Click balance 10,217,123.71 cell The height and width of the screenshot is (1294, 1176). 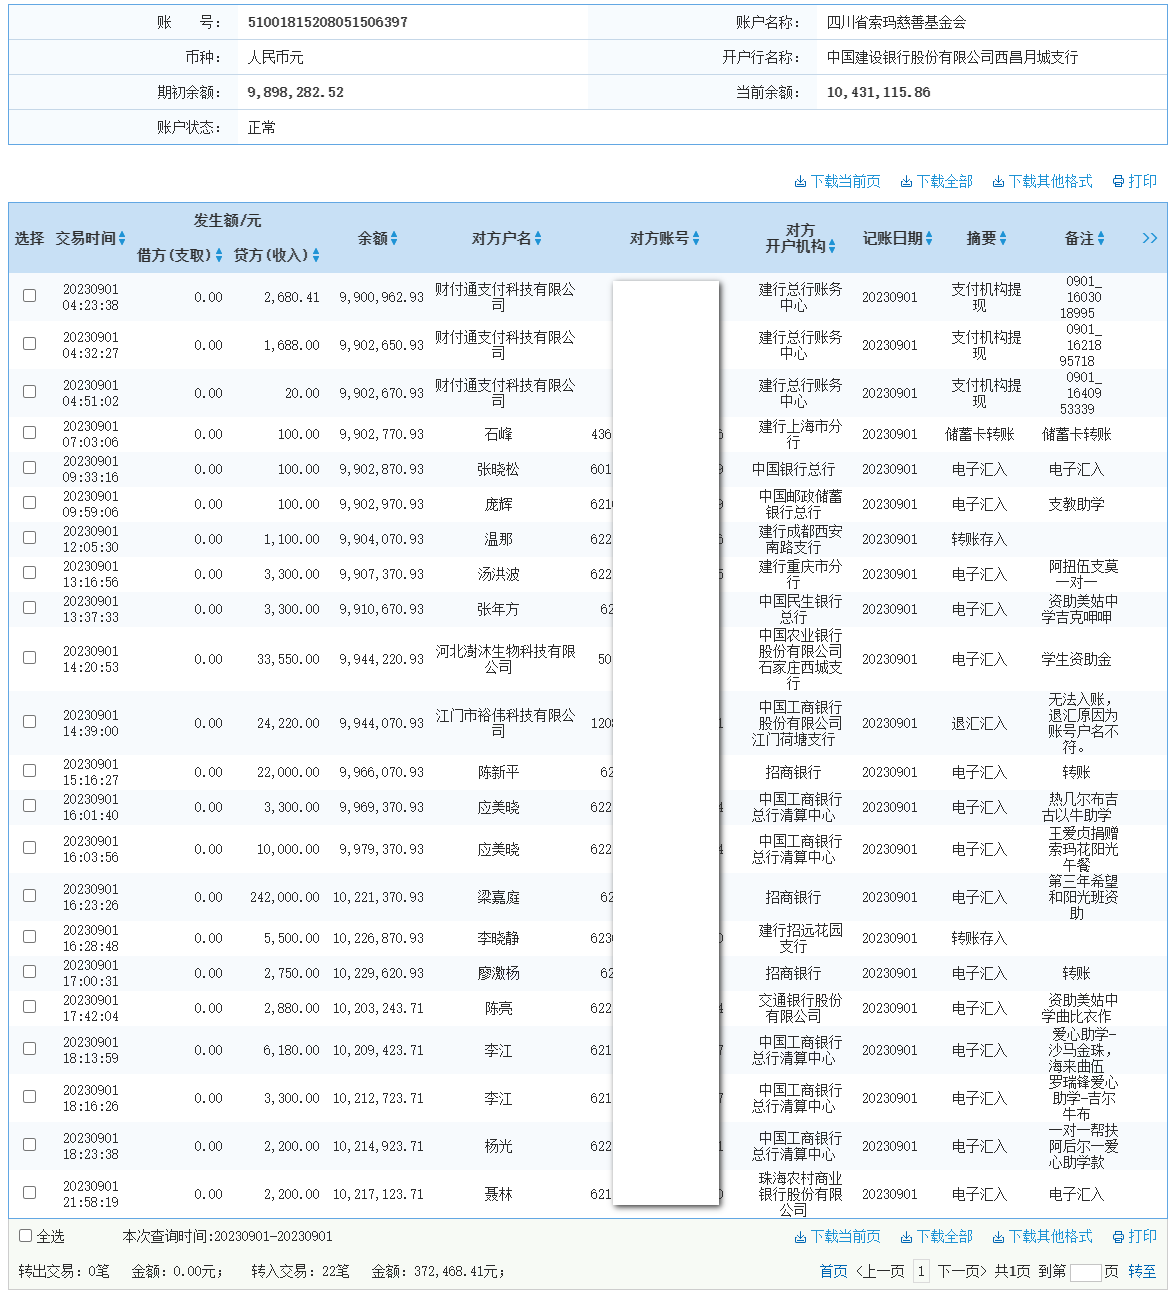[x=378, y=1194]
